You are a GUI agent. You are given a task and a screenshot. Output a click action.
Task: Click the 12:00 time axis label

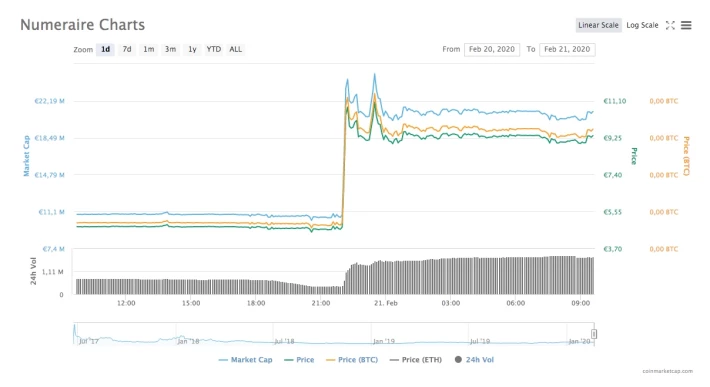point(126,303)
